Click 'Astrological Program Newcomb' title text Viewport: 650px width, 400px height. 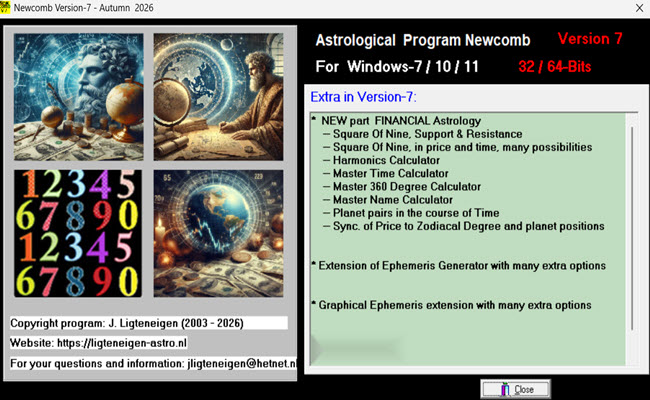click(423, 40)
